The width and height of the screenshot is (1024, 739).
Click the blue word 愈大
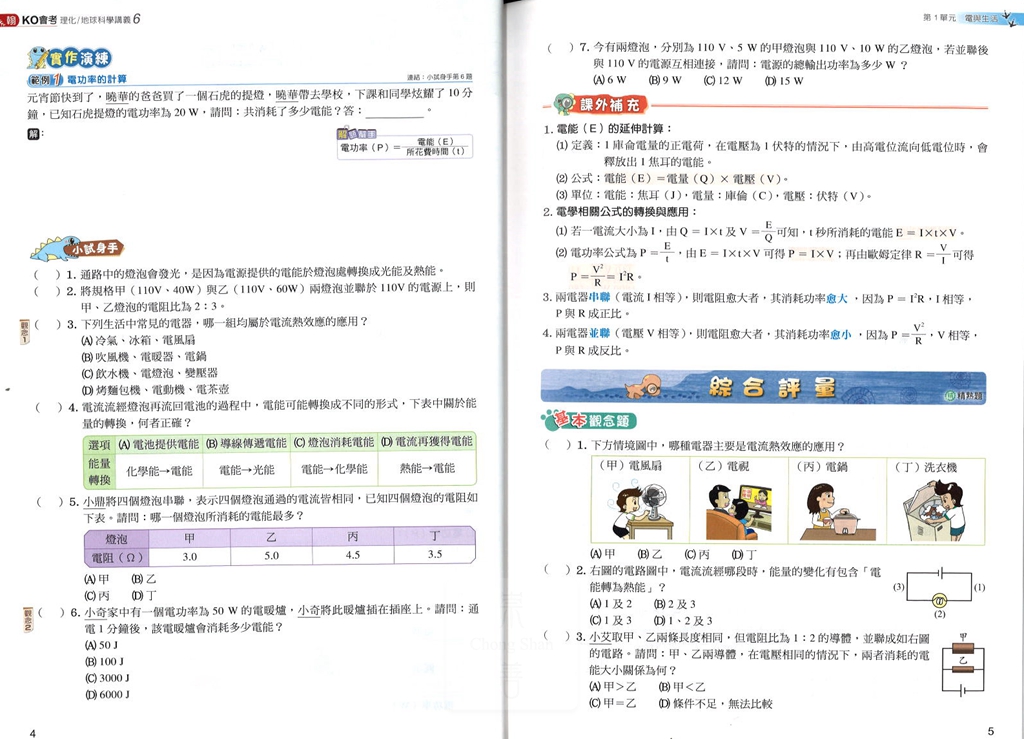click(x=837, y=298)
